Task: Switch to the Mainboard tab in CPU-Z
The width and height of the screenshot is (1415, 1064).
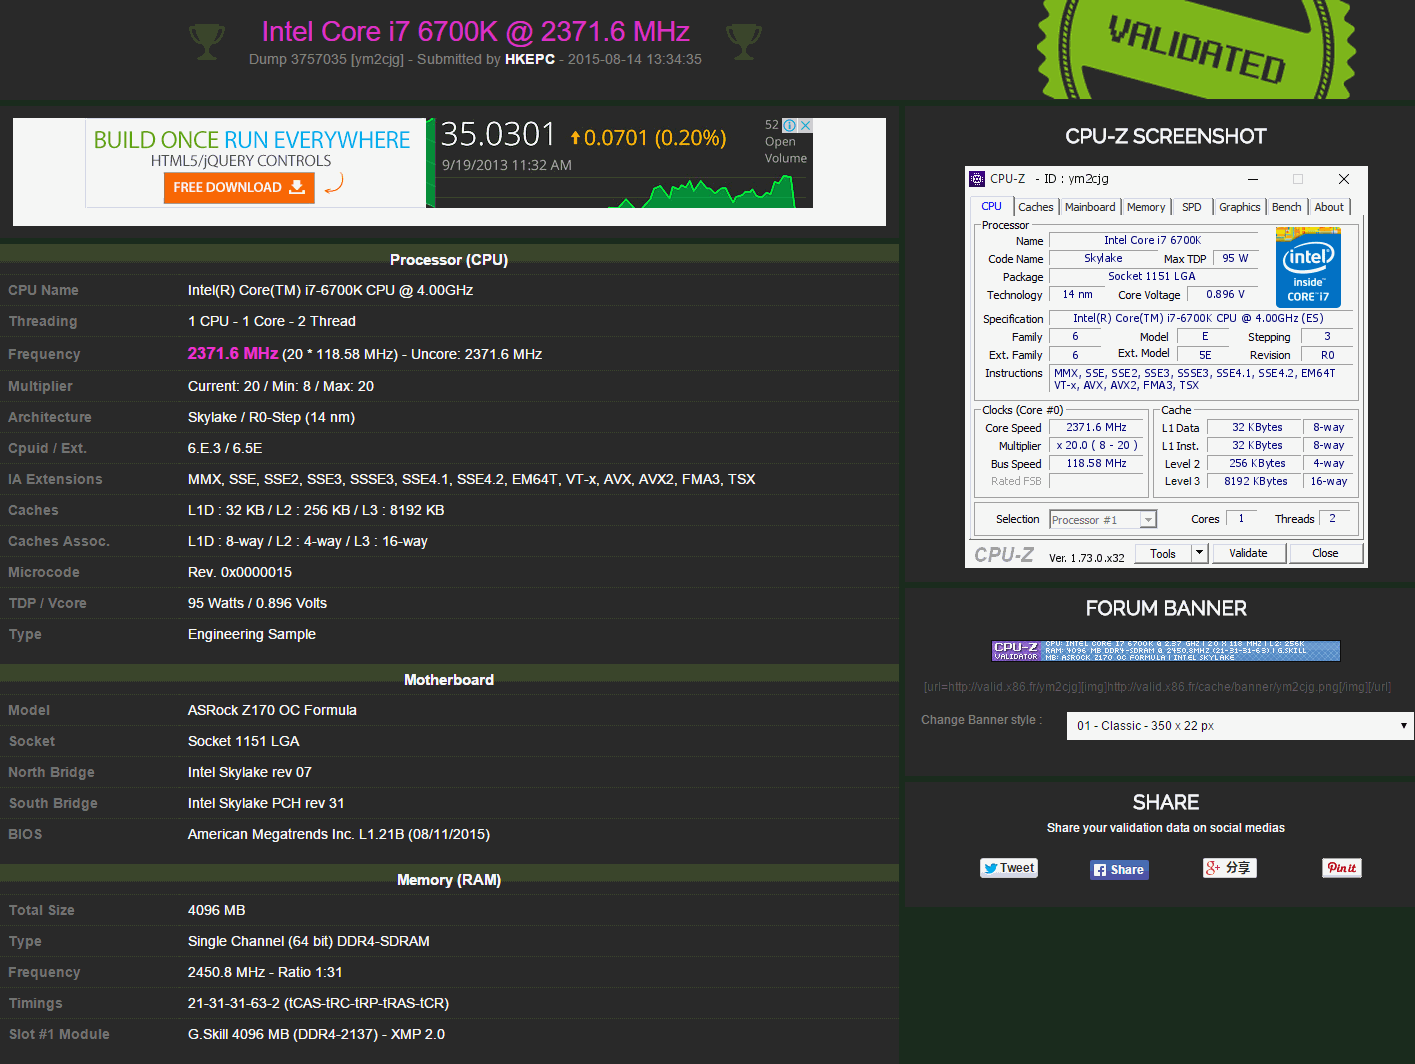Action: [1089, 207]
